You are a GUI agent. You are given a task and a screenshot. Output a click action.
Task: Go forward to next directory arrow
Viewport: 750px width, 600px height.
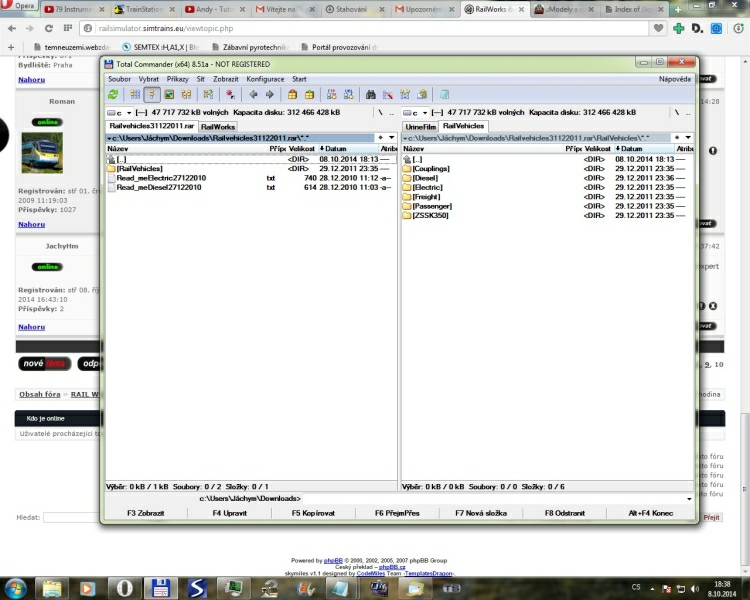[270, 95]
